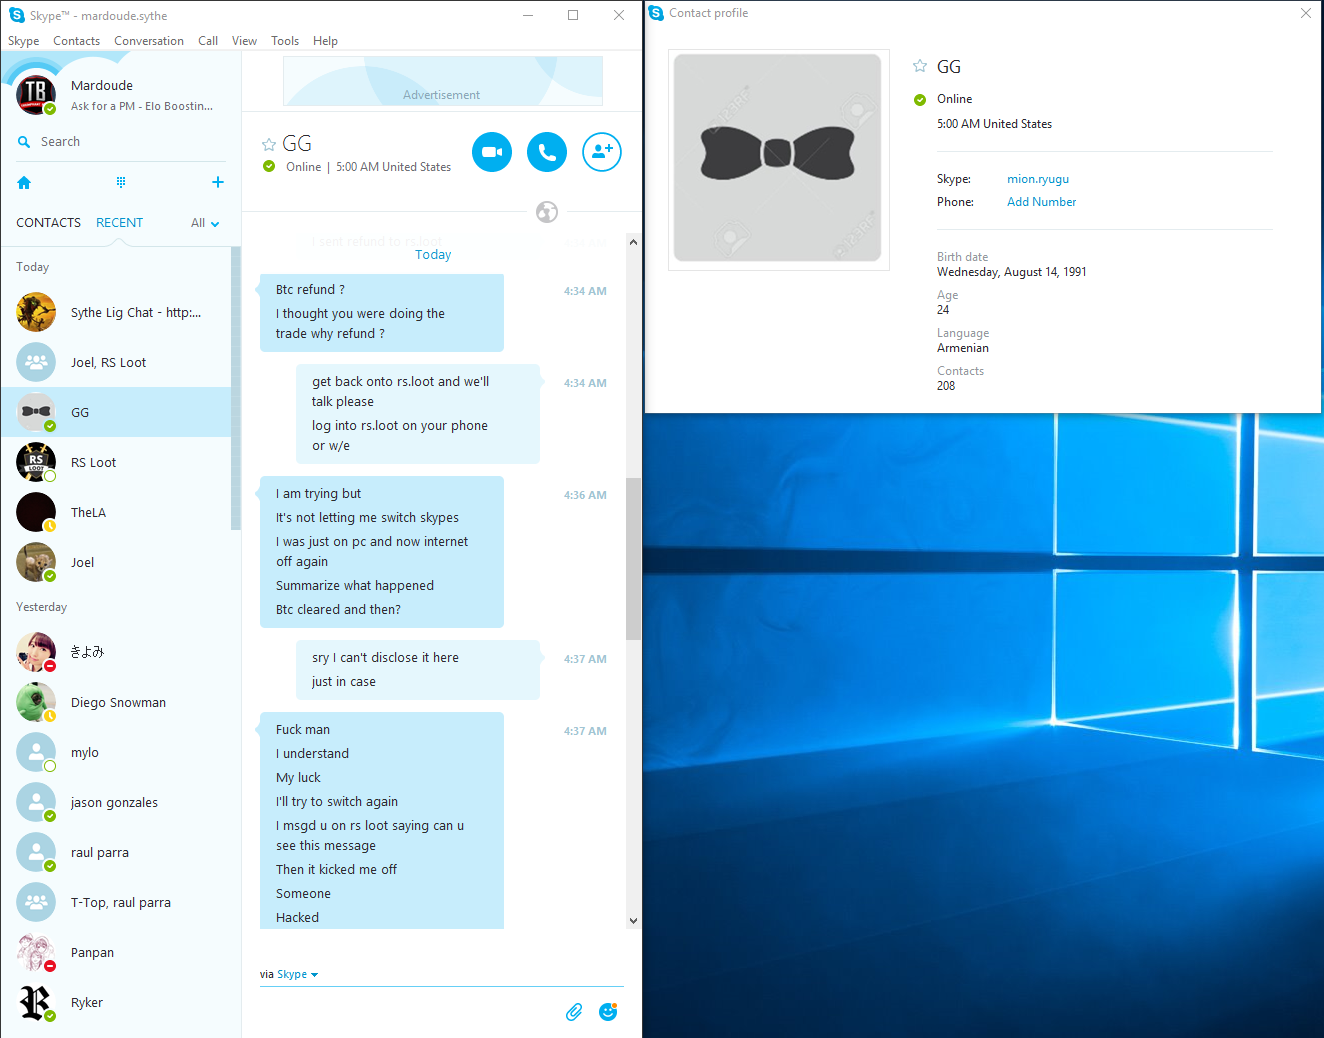This screenshot has height=1038, width=1324.
Task: Open the Joel, RS Loot group chat
Action: (116, 362)
